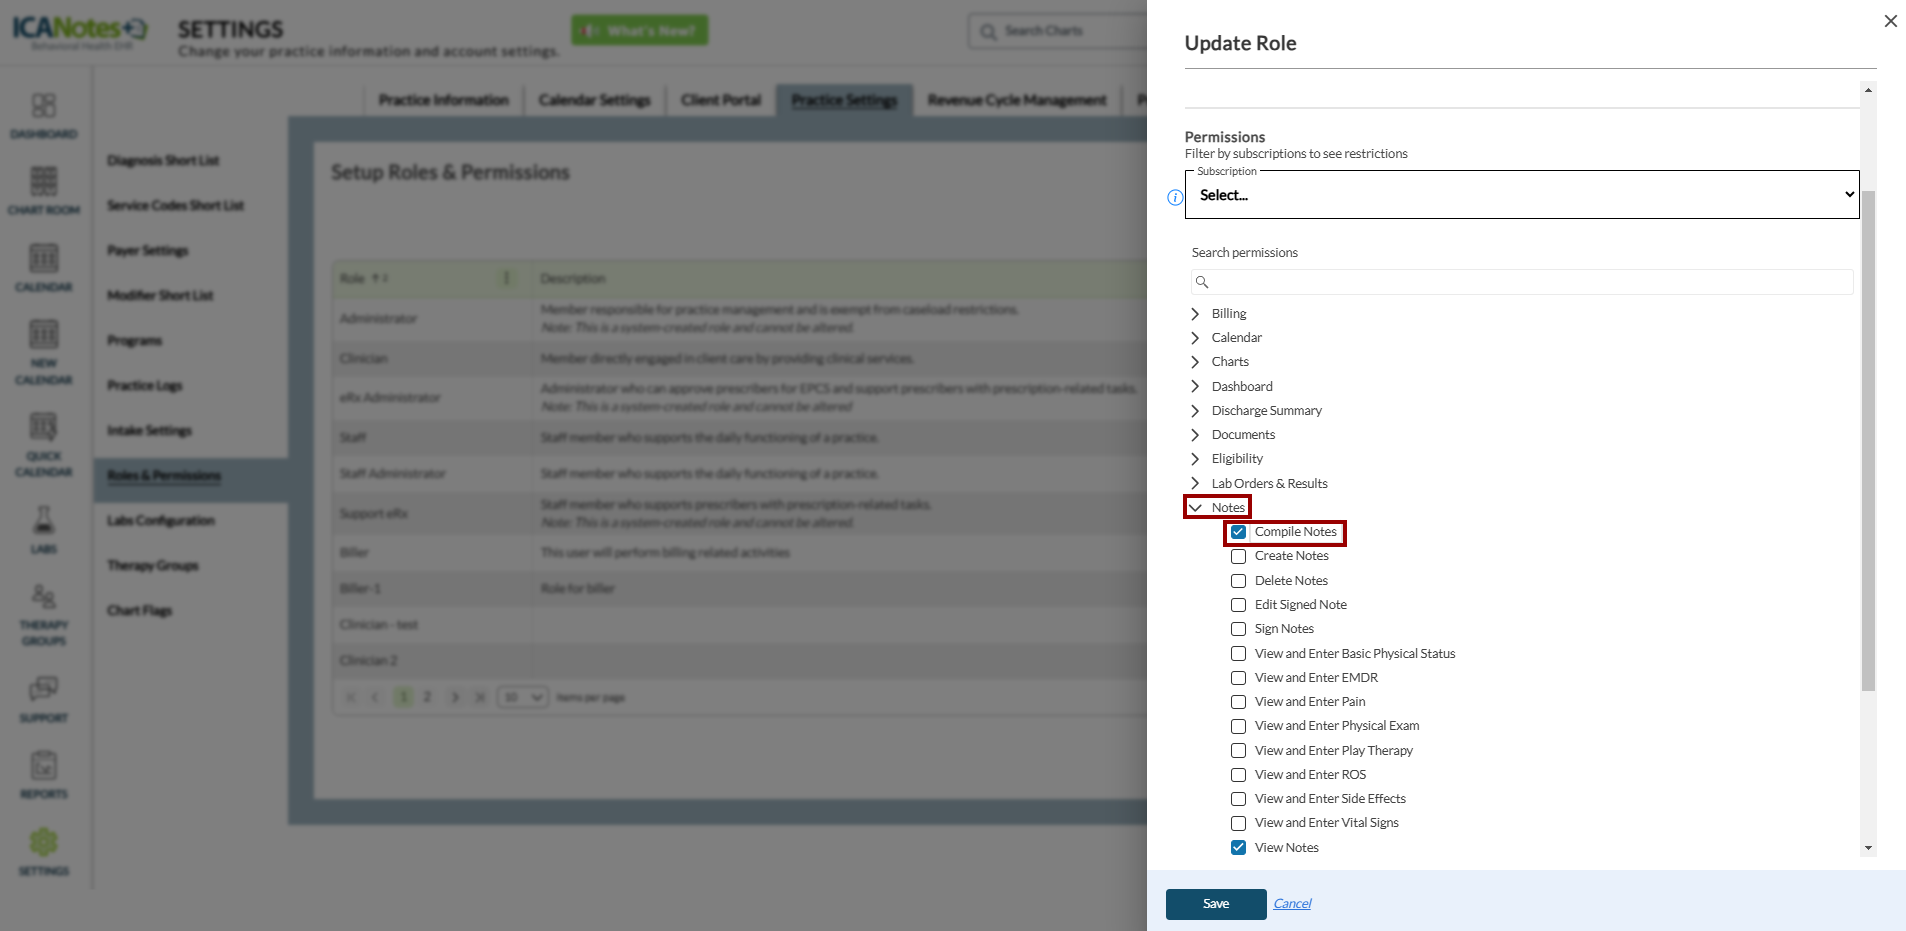Expand the Lab Orders & Results group

[x=1195, y=484]
